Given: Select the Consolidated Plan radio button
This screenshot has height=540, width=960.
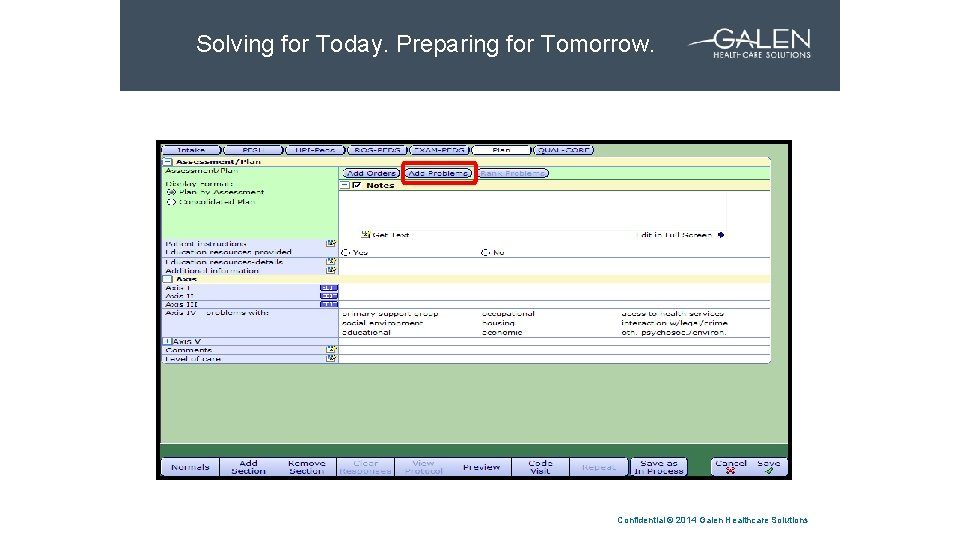Looking at the screenshot, I should (x=171, y=201).
